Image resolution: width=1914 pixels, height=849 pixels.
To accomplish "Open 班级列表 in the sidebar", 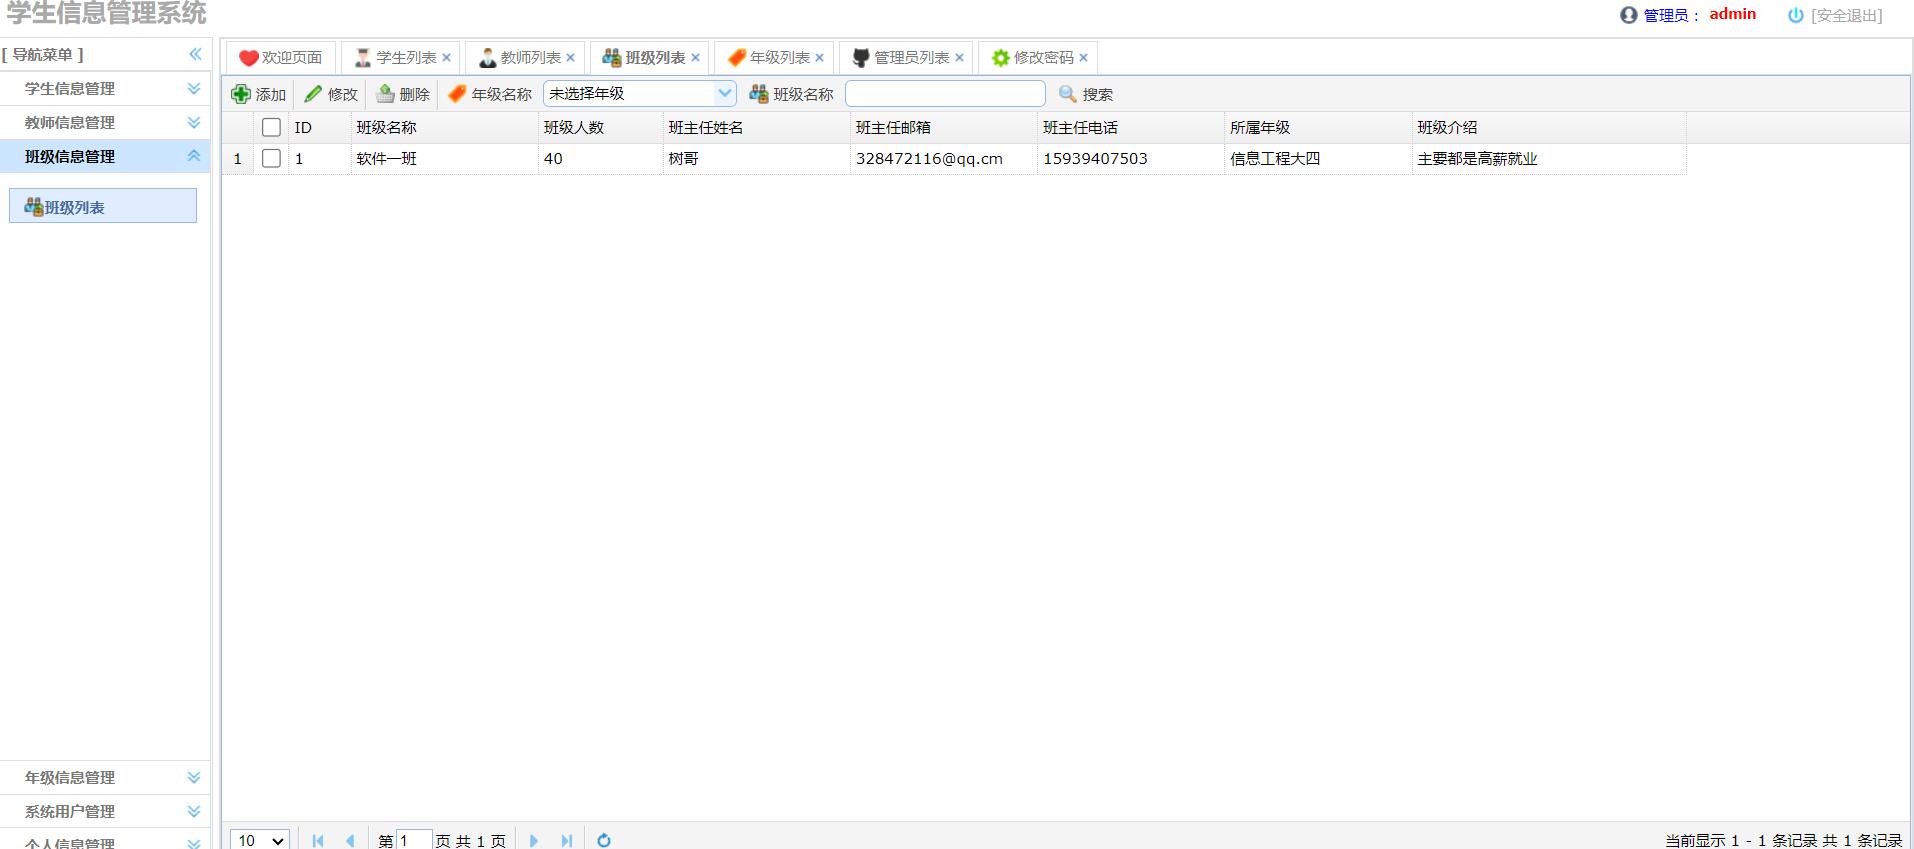I will point(103,206).
